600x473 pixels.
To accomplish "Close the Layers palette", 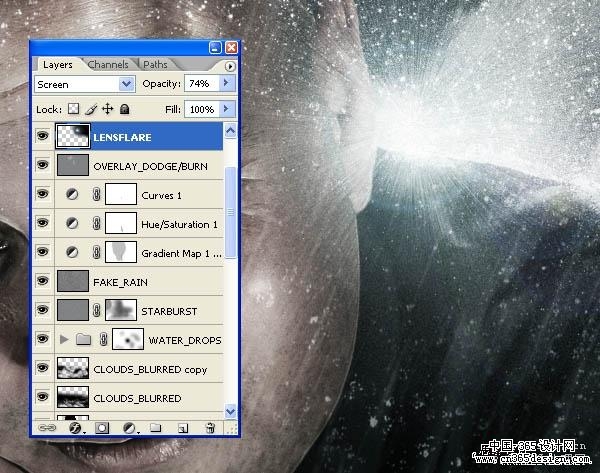I will (x=231, y=47).
